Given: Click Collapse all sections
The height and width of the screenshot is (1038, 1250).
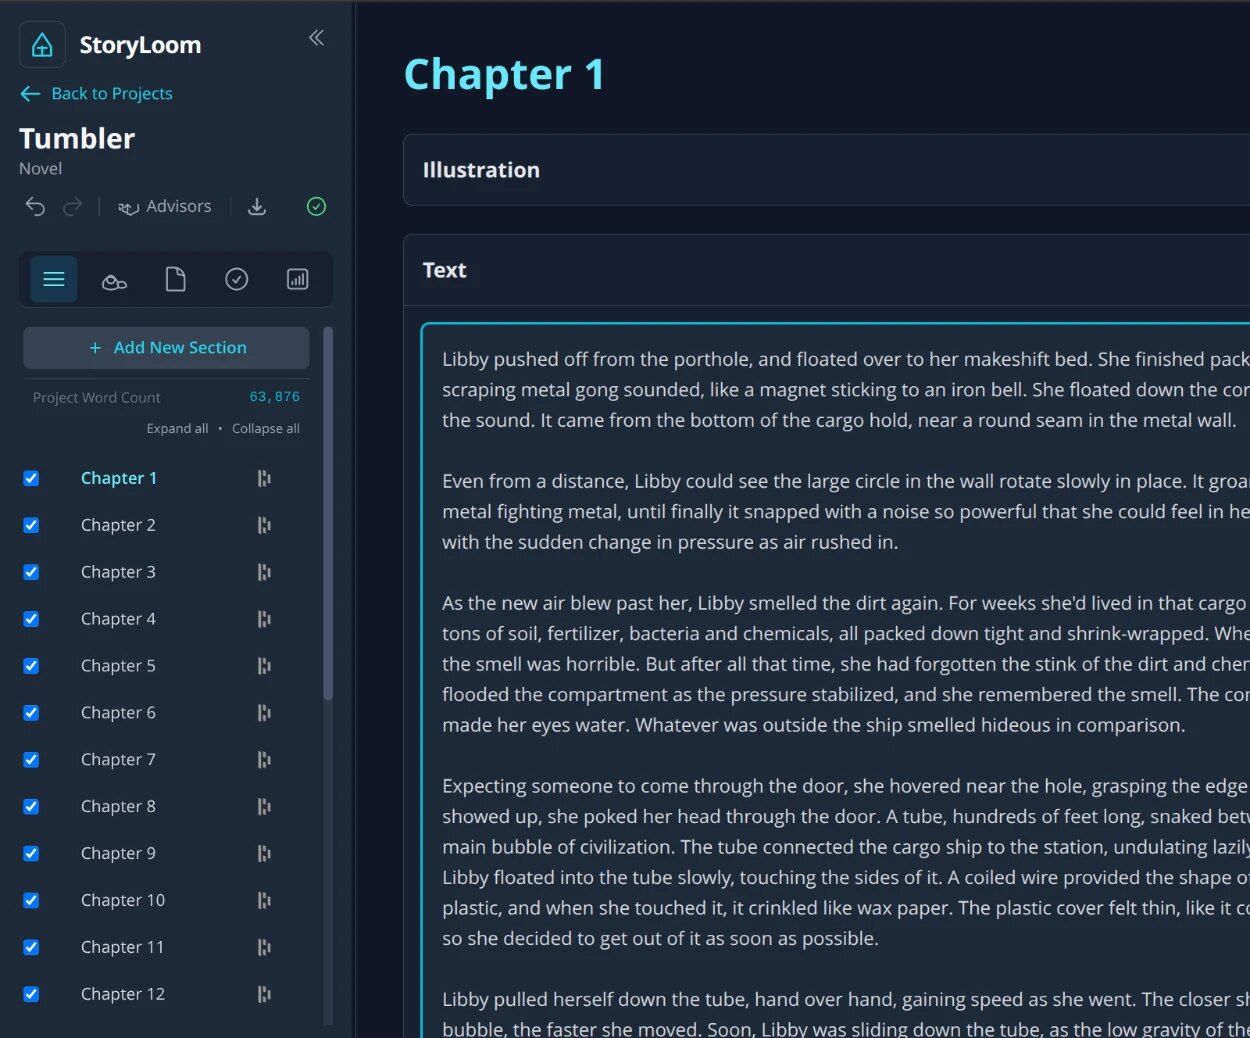Looking at the screenshot, I should tap(266, 428).
